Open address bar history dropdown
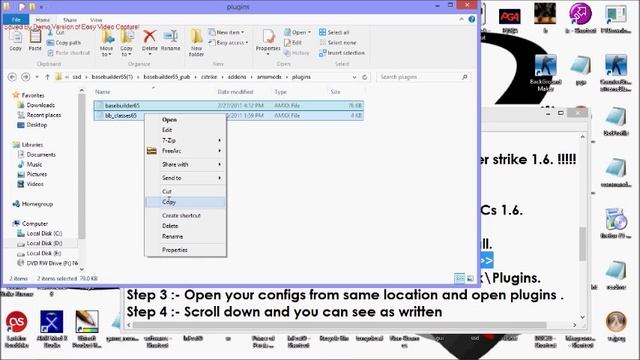 [354, 77]
